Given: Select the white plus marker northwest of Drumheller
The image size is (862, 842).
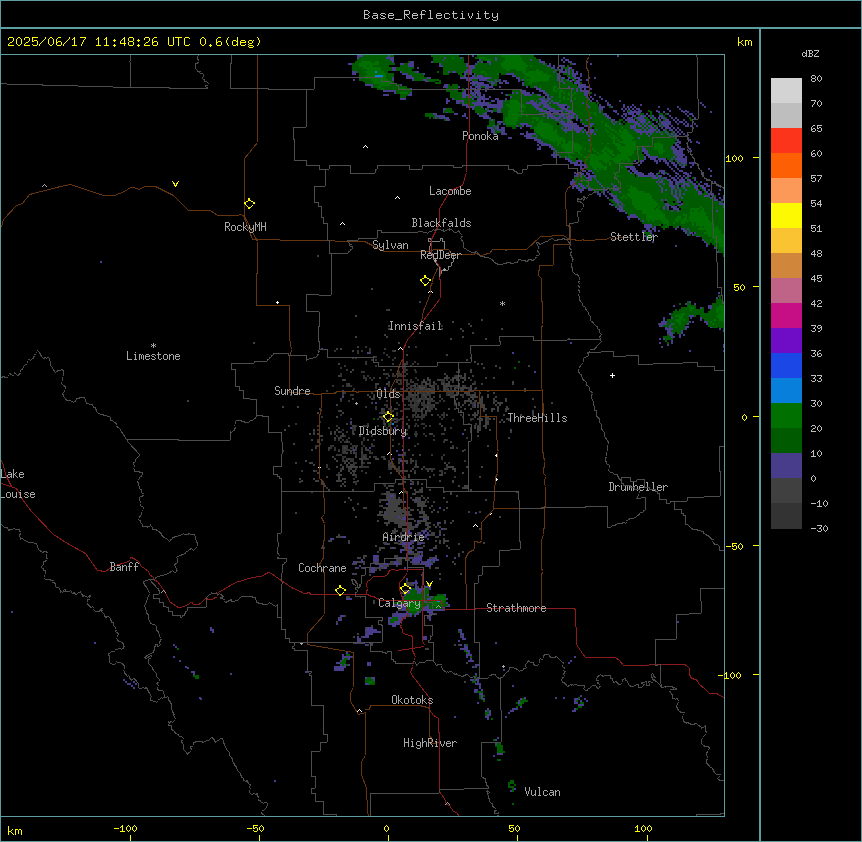Looking at the screenshot, I should click(x=612, y=375).
